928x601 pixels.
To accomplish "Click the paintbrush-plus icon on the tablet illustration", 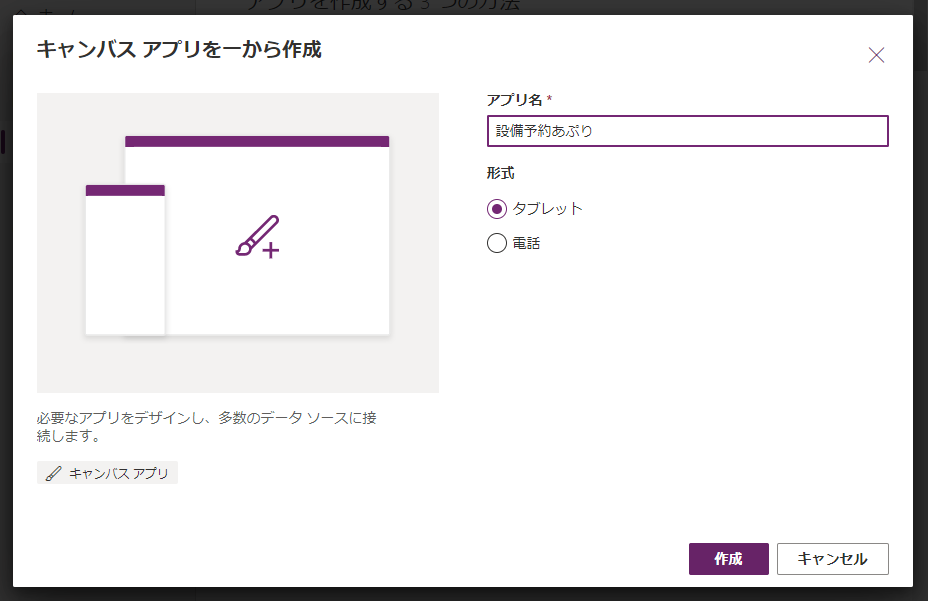I will pyautogui.click(x=259, y=234).
